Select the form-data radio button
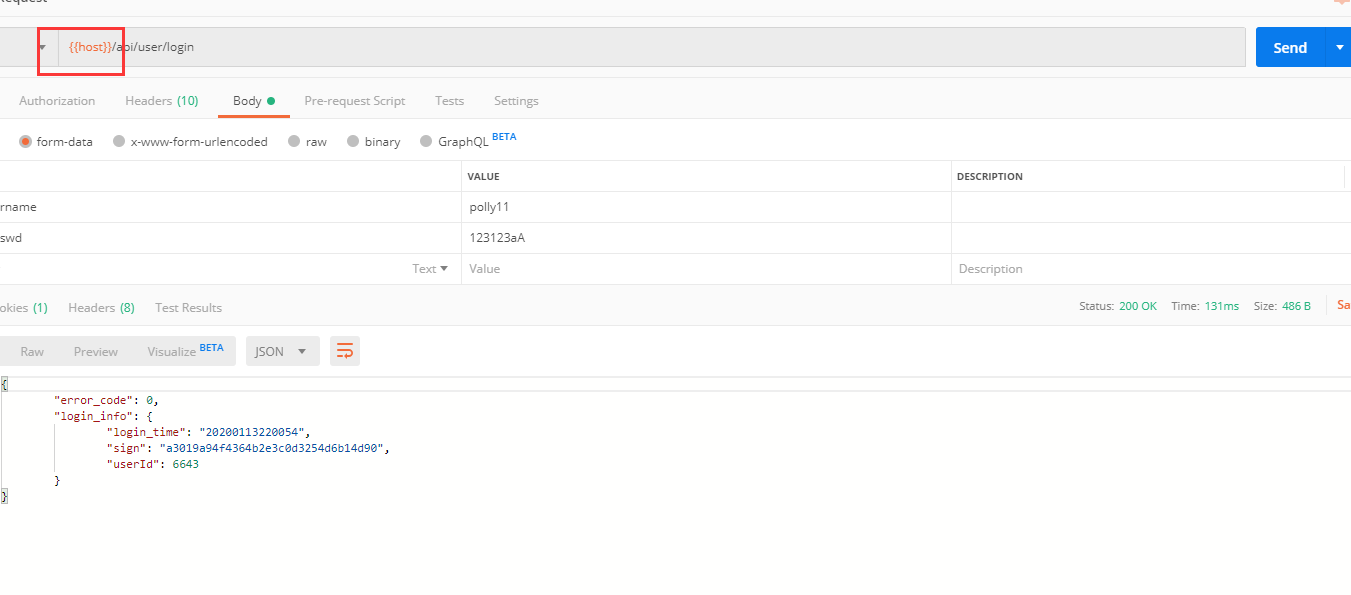Image resolution: width=1351 pixels, height=595 pixels. pos(26,142)
